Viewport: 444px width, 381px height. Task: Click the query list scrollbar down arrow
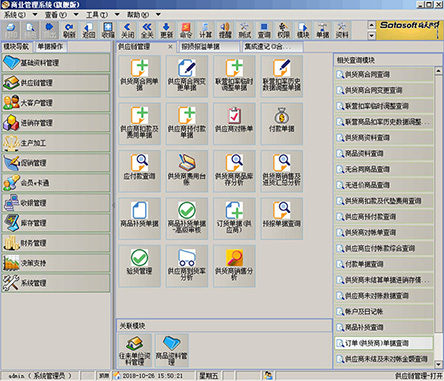point(438,364)
